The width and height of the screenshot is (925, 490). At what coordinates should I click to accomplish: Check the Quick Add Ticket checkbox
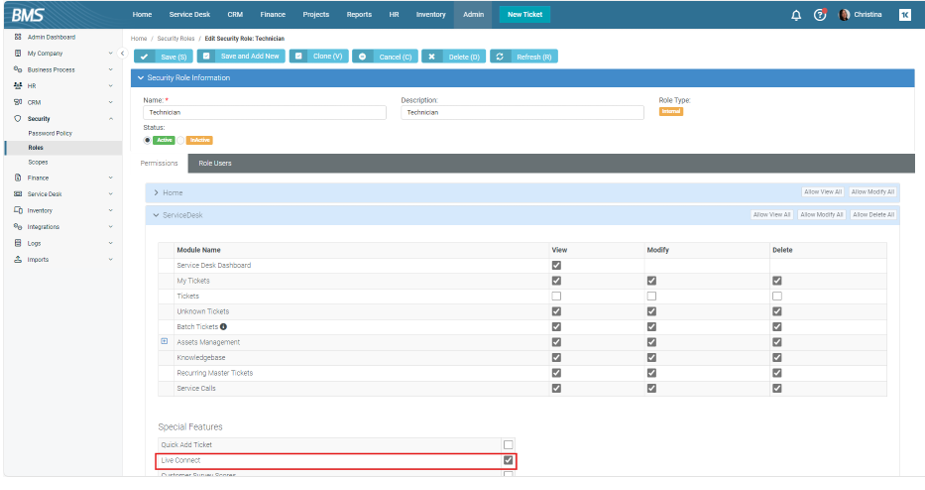508,445
